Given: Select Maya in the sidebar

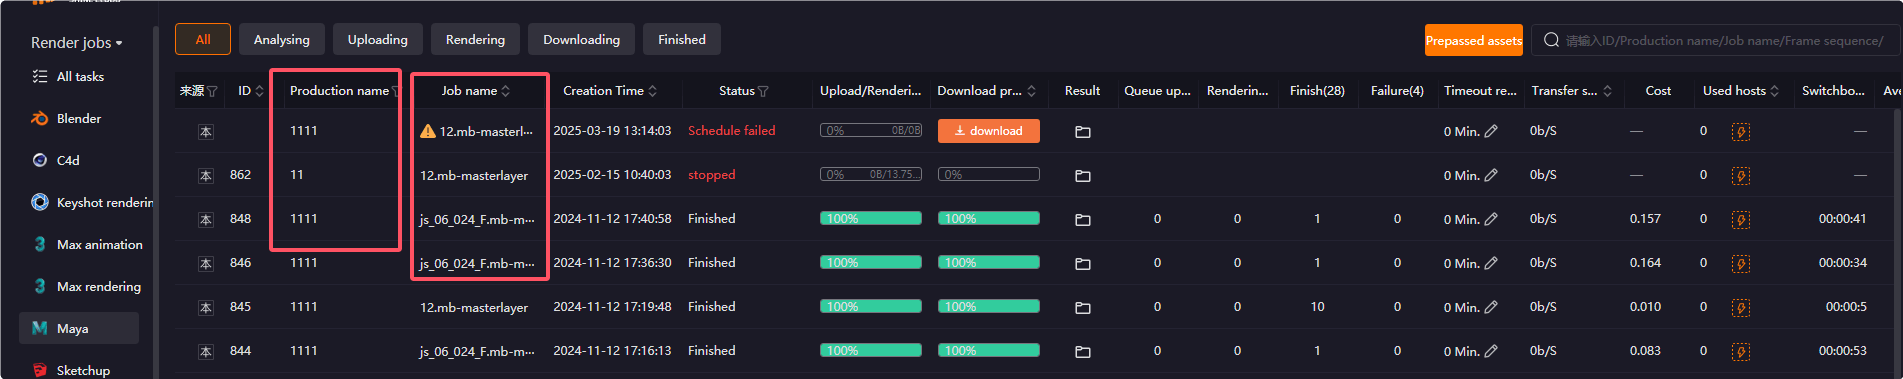Looking at the screenshot, I should (x=79, y=328).
